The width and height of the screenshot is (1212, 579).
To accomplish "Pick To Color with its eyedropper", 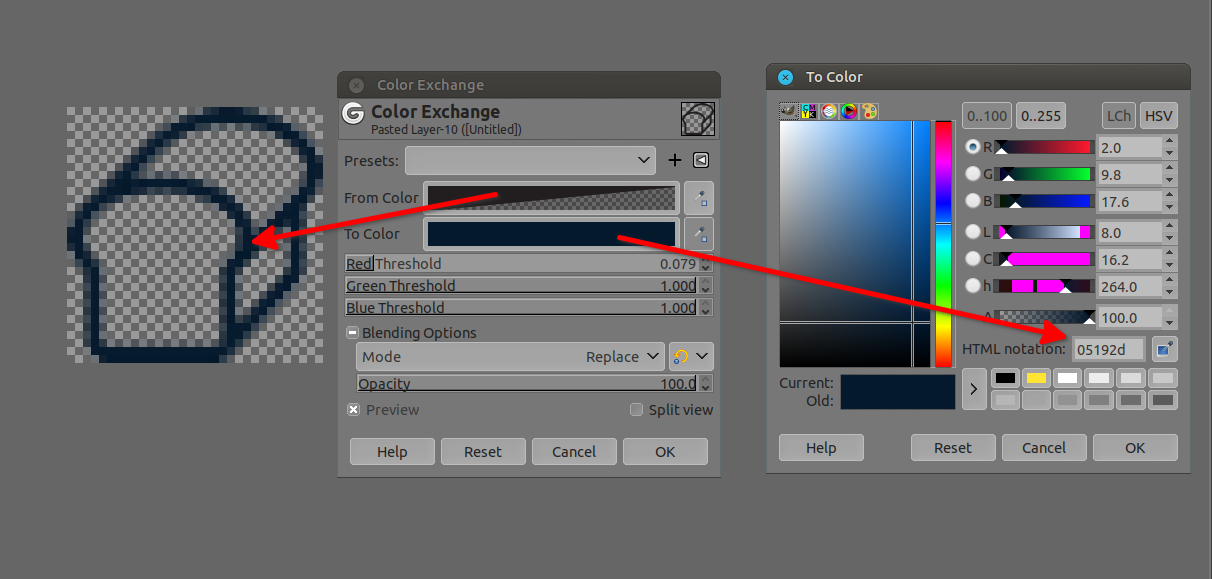I will pos(699,234).
